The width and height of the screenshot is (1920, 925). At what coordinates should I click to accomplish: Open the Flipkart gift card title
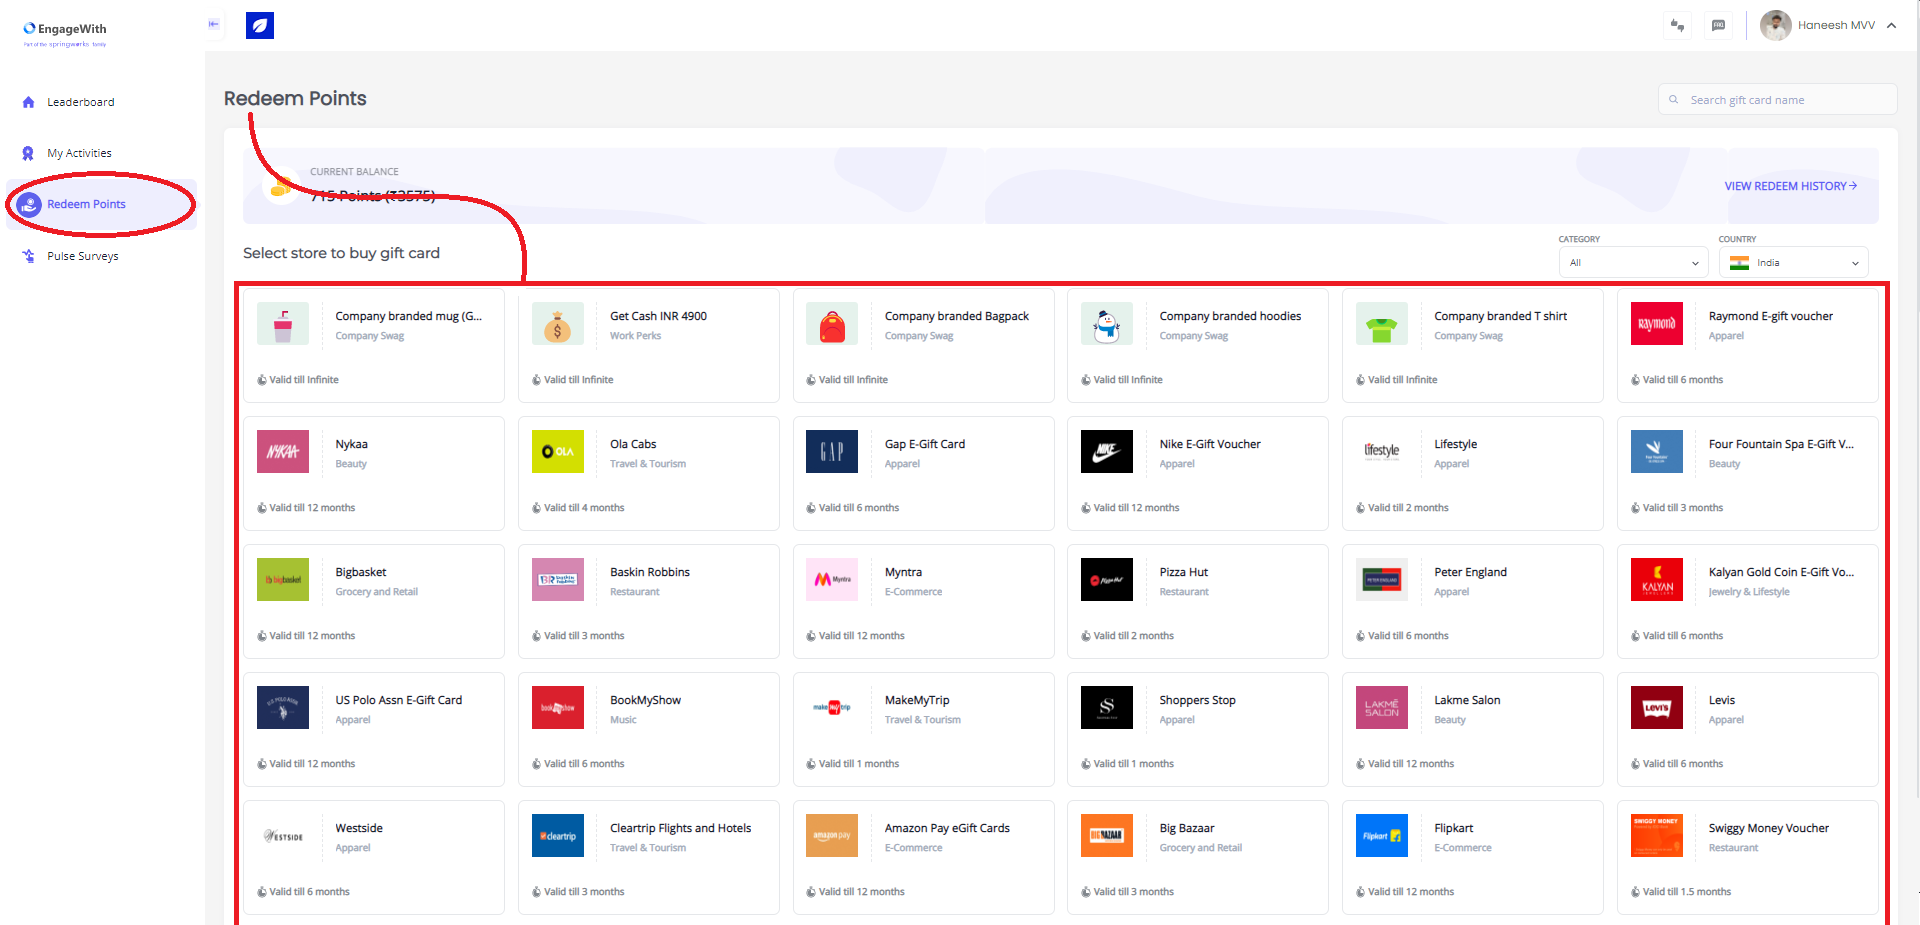coord(1453,828)
